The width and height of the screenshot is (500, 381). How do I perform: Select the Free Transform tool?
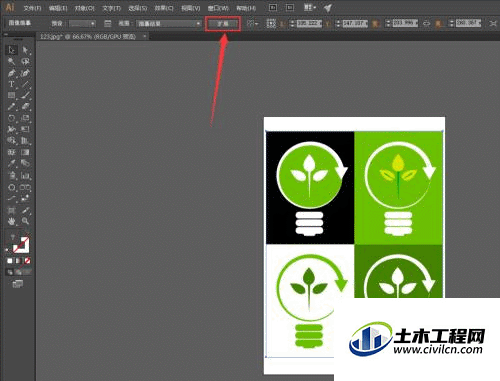(25, 130)
